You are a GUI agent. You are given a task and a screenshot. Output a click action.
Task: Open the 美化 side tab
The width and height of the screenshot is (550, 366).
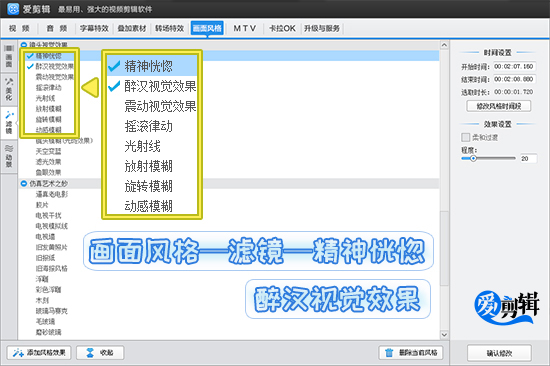(9, 89)
